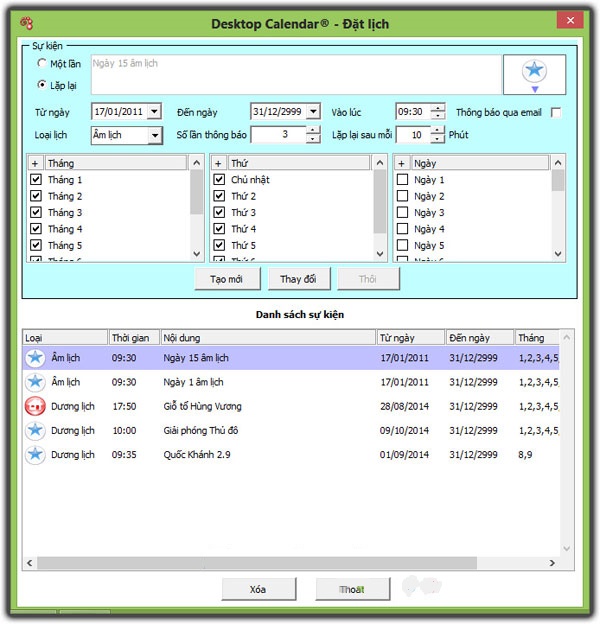Click the event description text field
600x624 pixels.
[296, 75]
